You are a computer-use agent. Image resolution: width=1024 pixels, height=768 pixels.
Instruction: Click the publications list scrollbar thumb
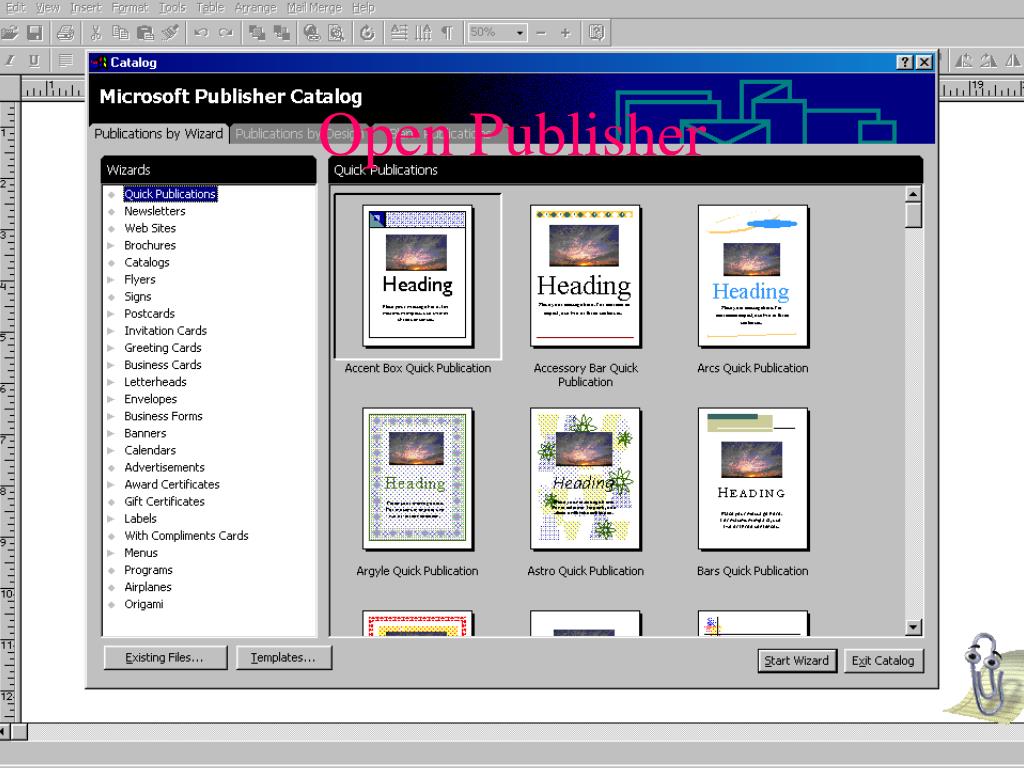[913, 216]
